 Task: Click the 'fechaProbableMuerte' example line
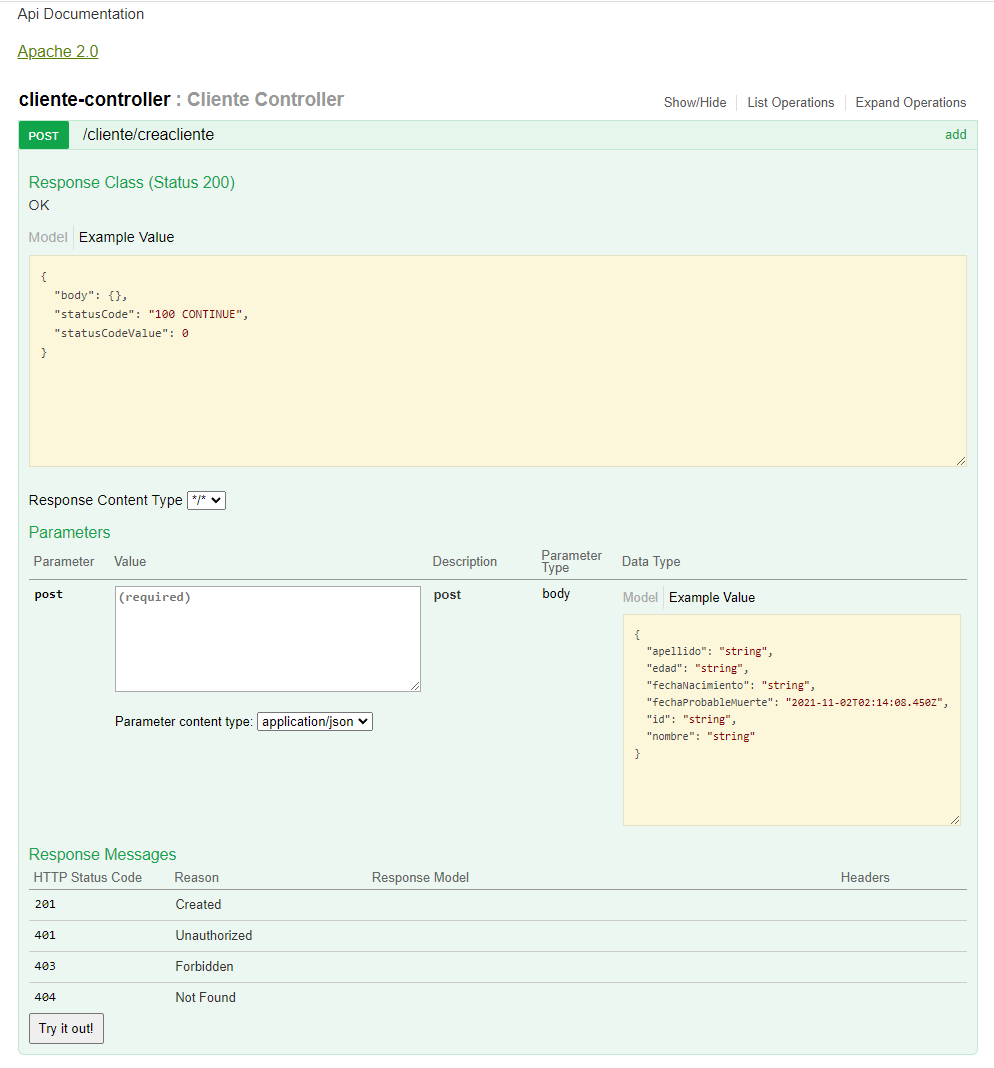[x=797, y=702]
